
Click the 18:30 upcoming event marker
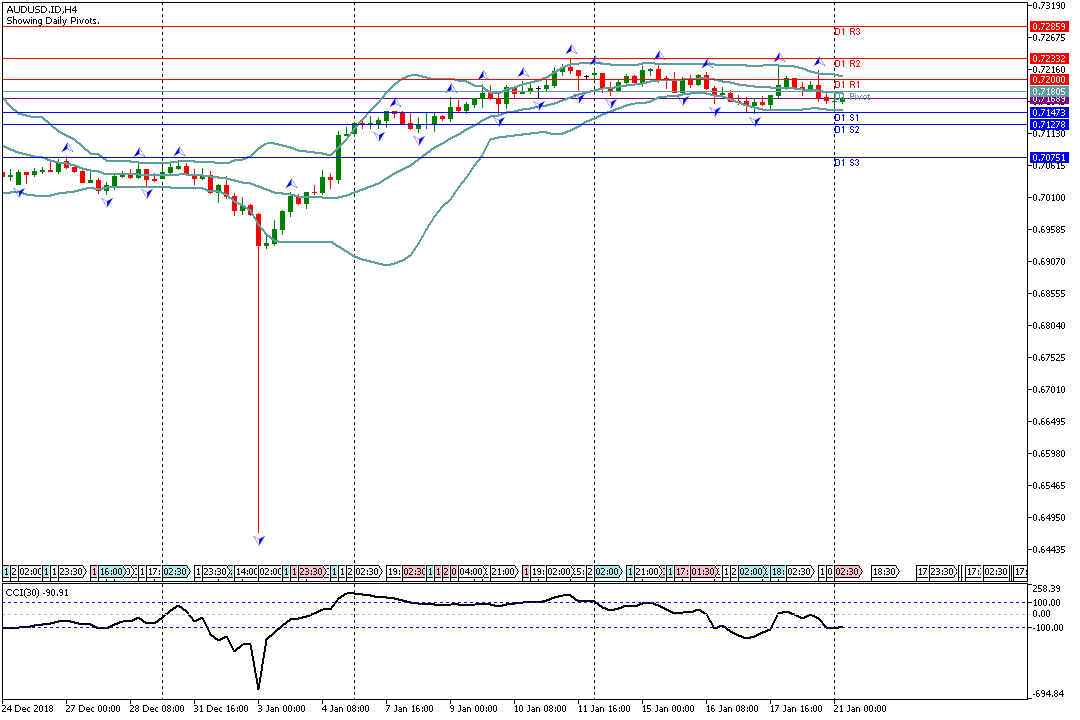pyautogui.click(x=886, y=572)
